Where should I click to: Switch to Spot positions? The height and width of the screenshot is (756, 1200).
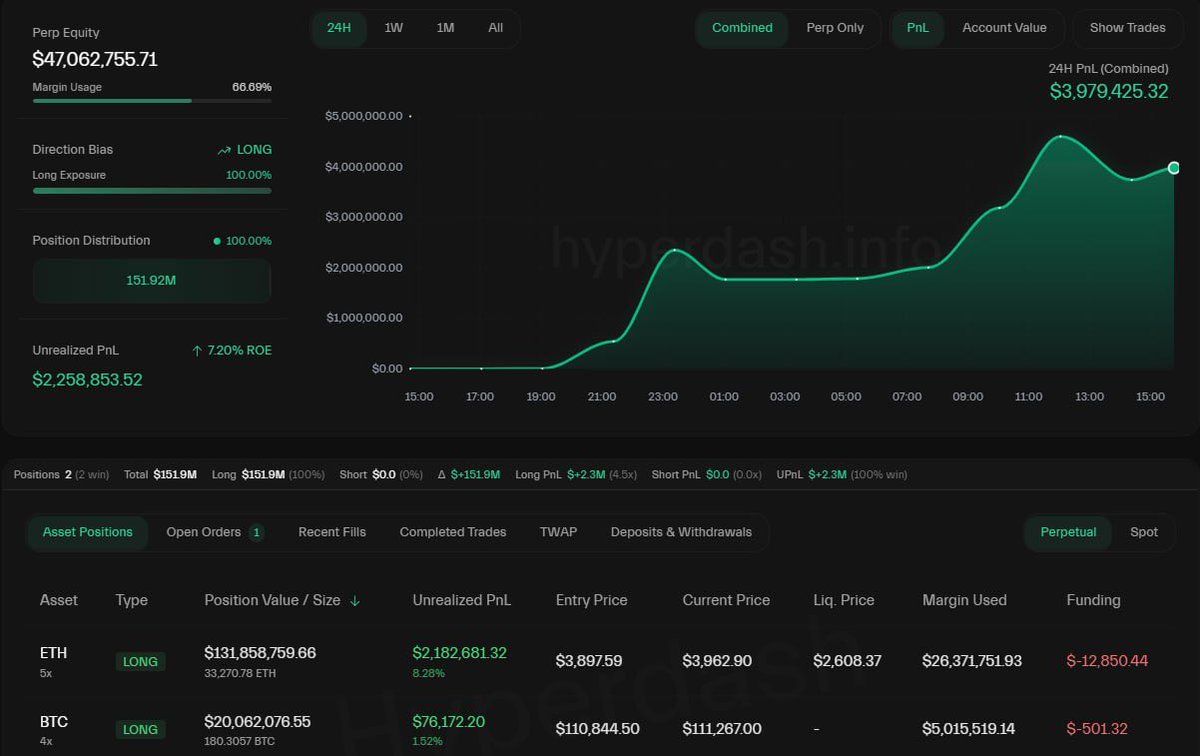tap(1144, 532)
